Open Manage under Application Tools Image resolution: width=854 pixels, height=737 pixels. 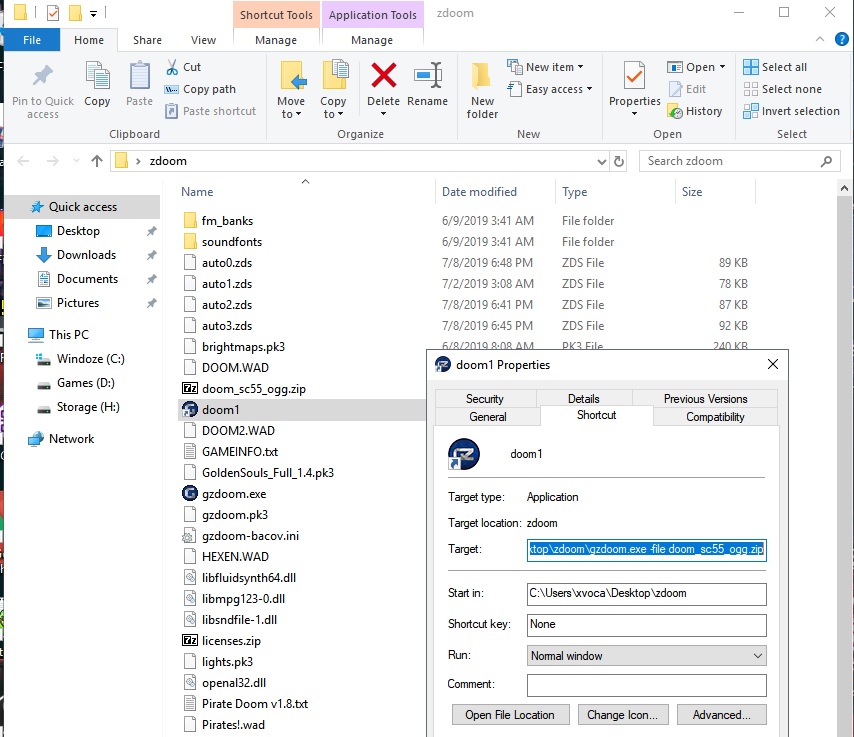pyautogui.click(x=372, y=40)
